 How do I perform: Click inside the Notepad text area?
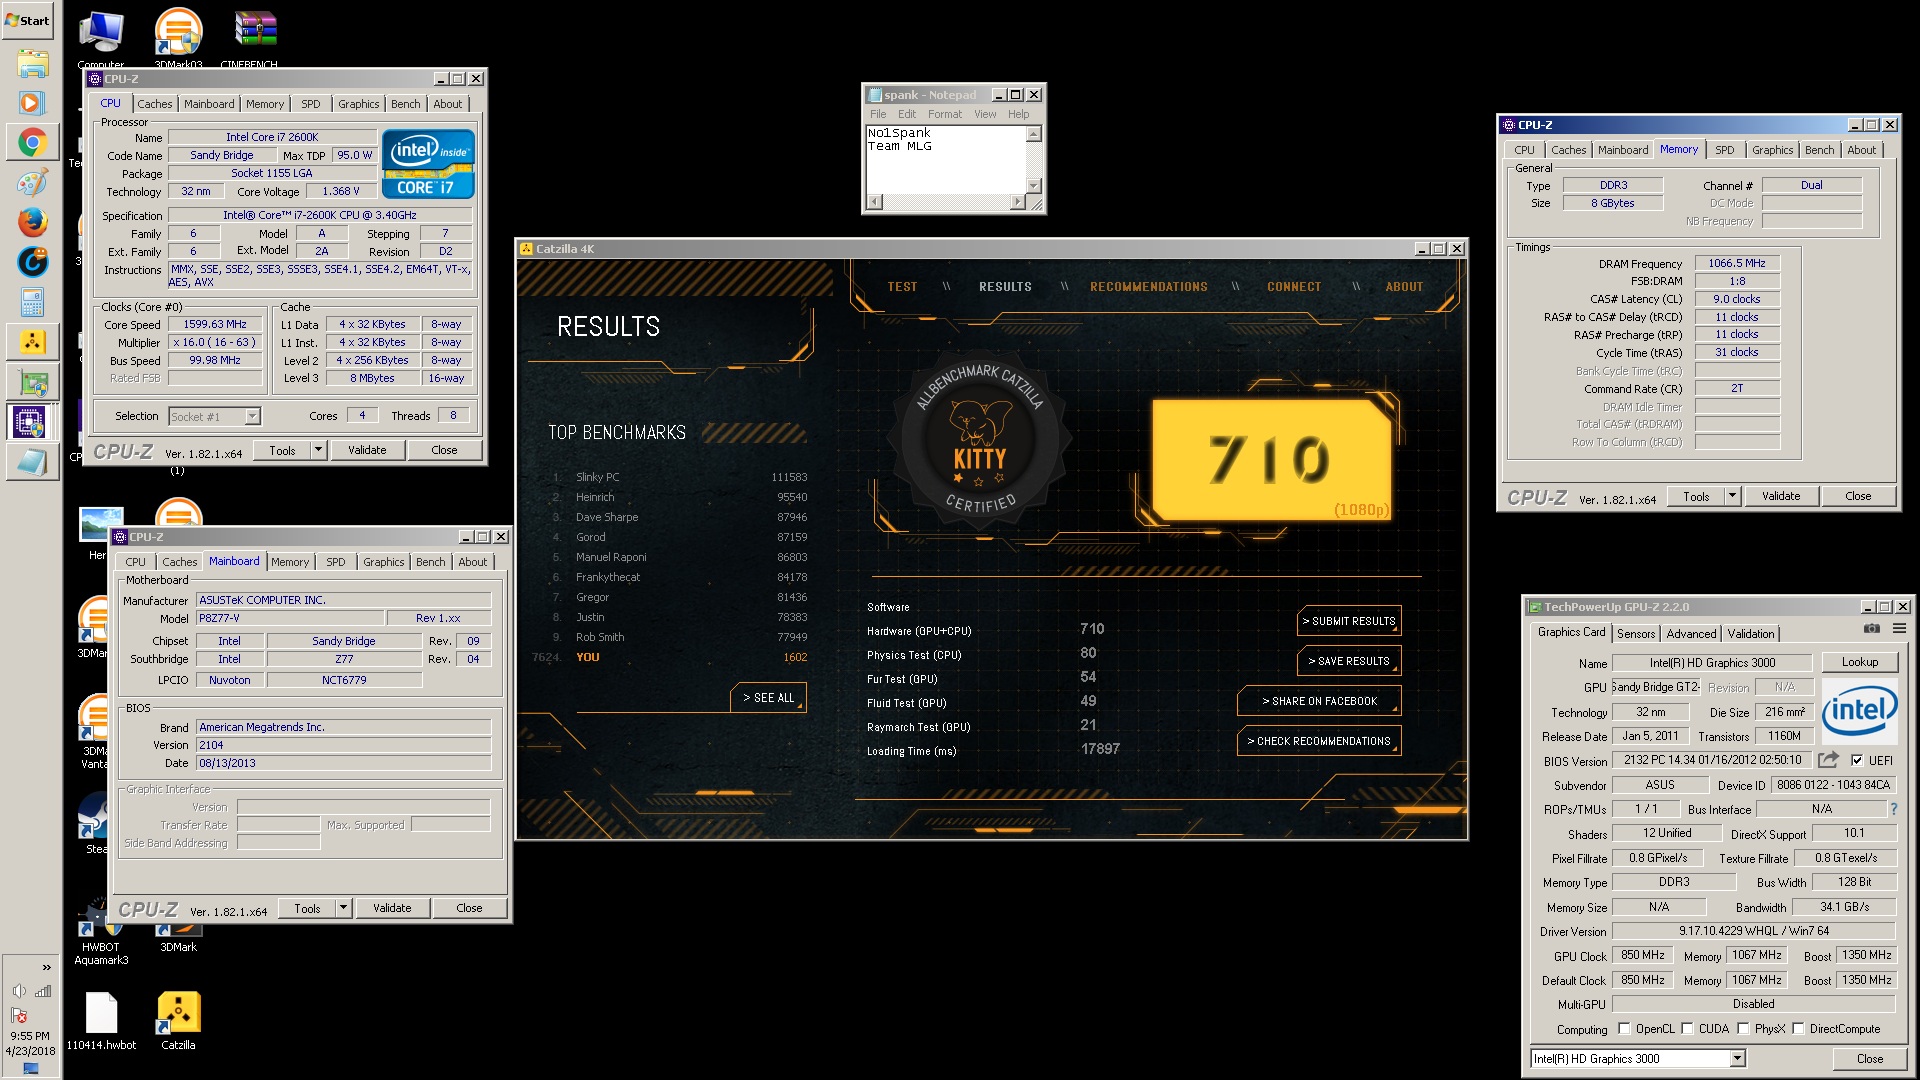click(x=945, y=160)
